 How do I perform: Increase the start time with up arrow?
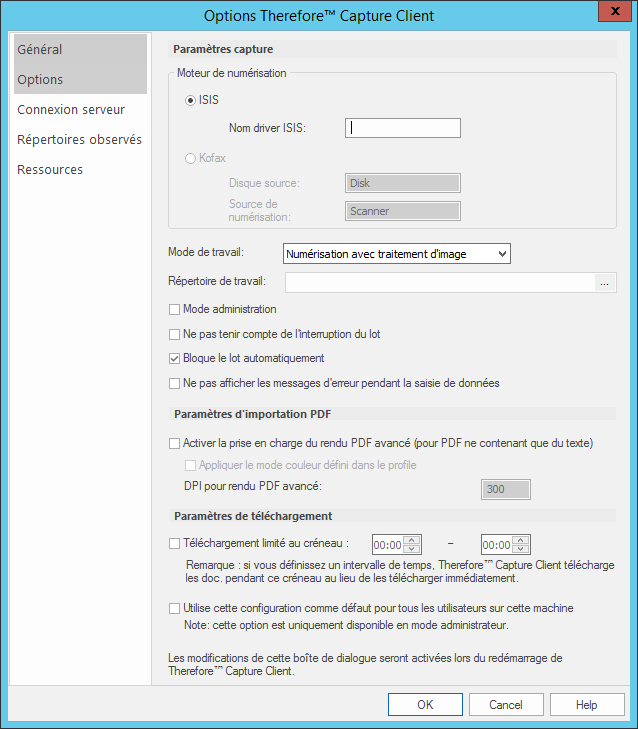[x=412, y=540]
